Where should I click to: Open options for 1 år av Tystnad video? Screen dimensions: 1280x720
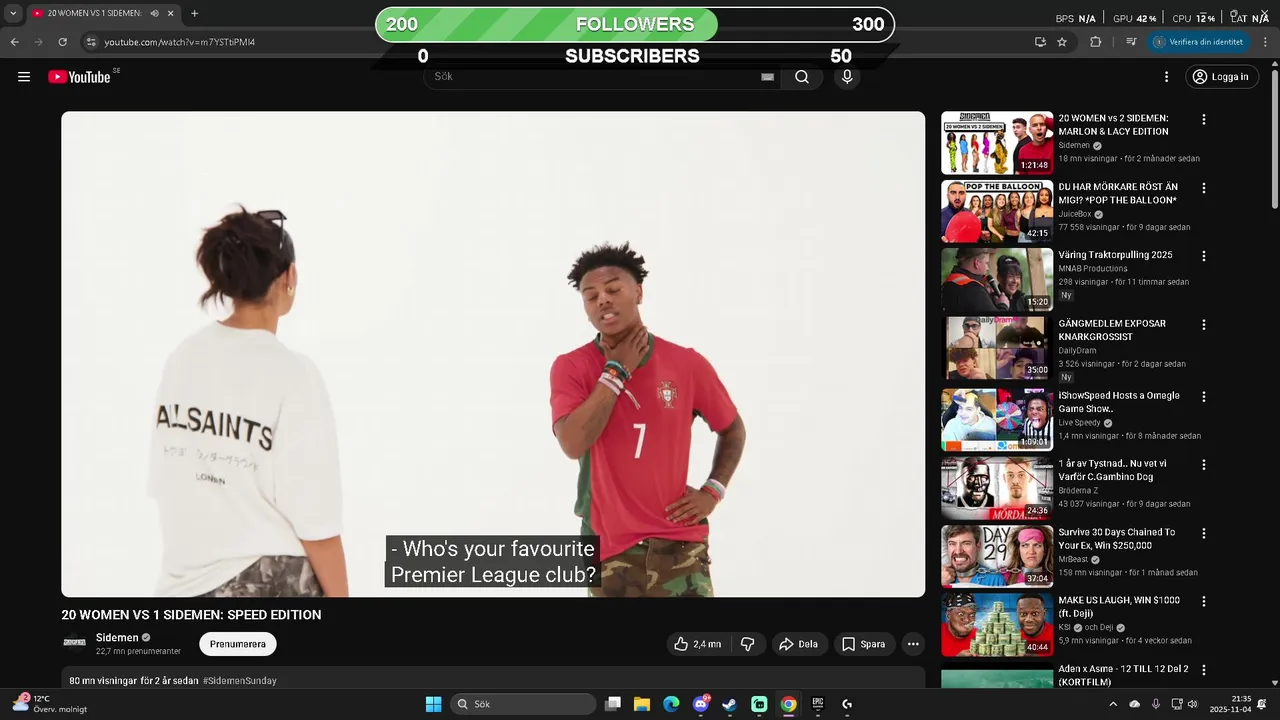[1203, 465]
